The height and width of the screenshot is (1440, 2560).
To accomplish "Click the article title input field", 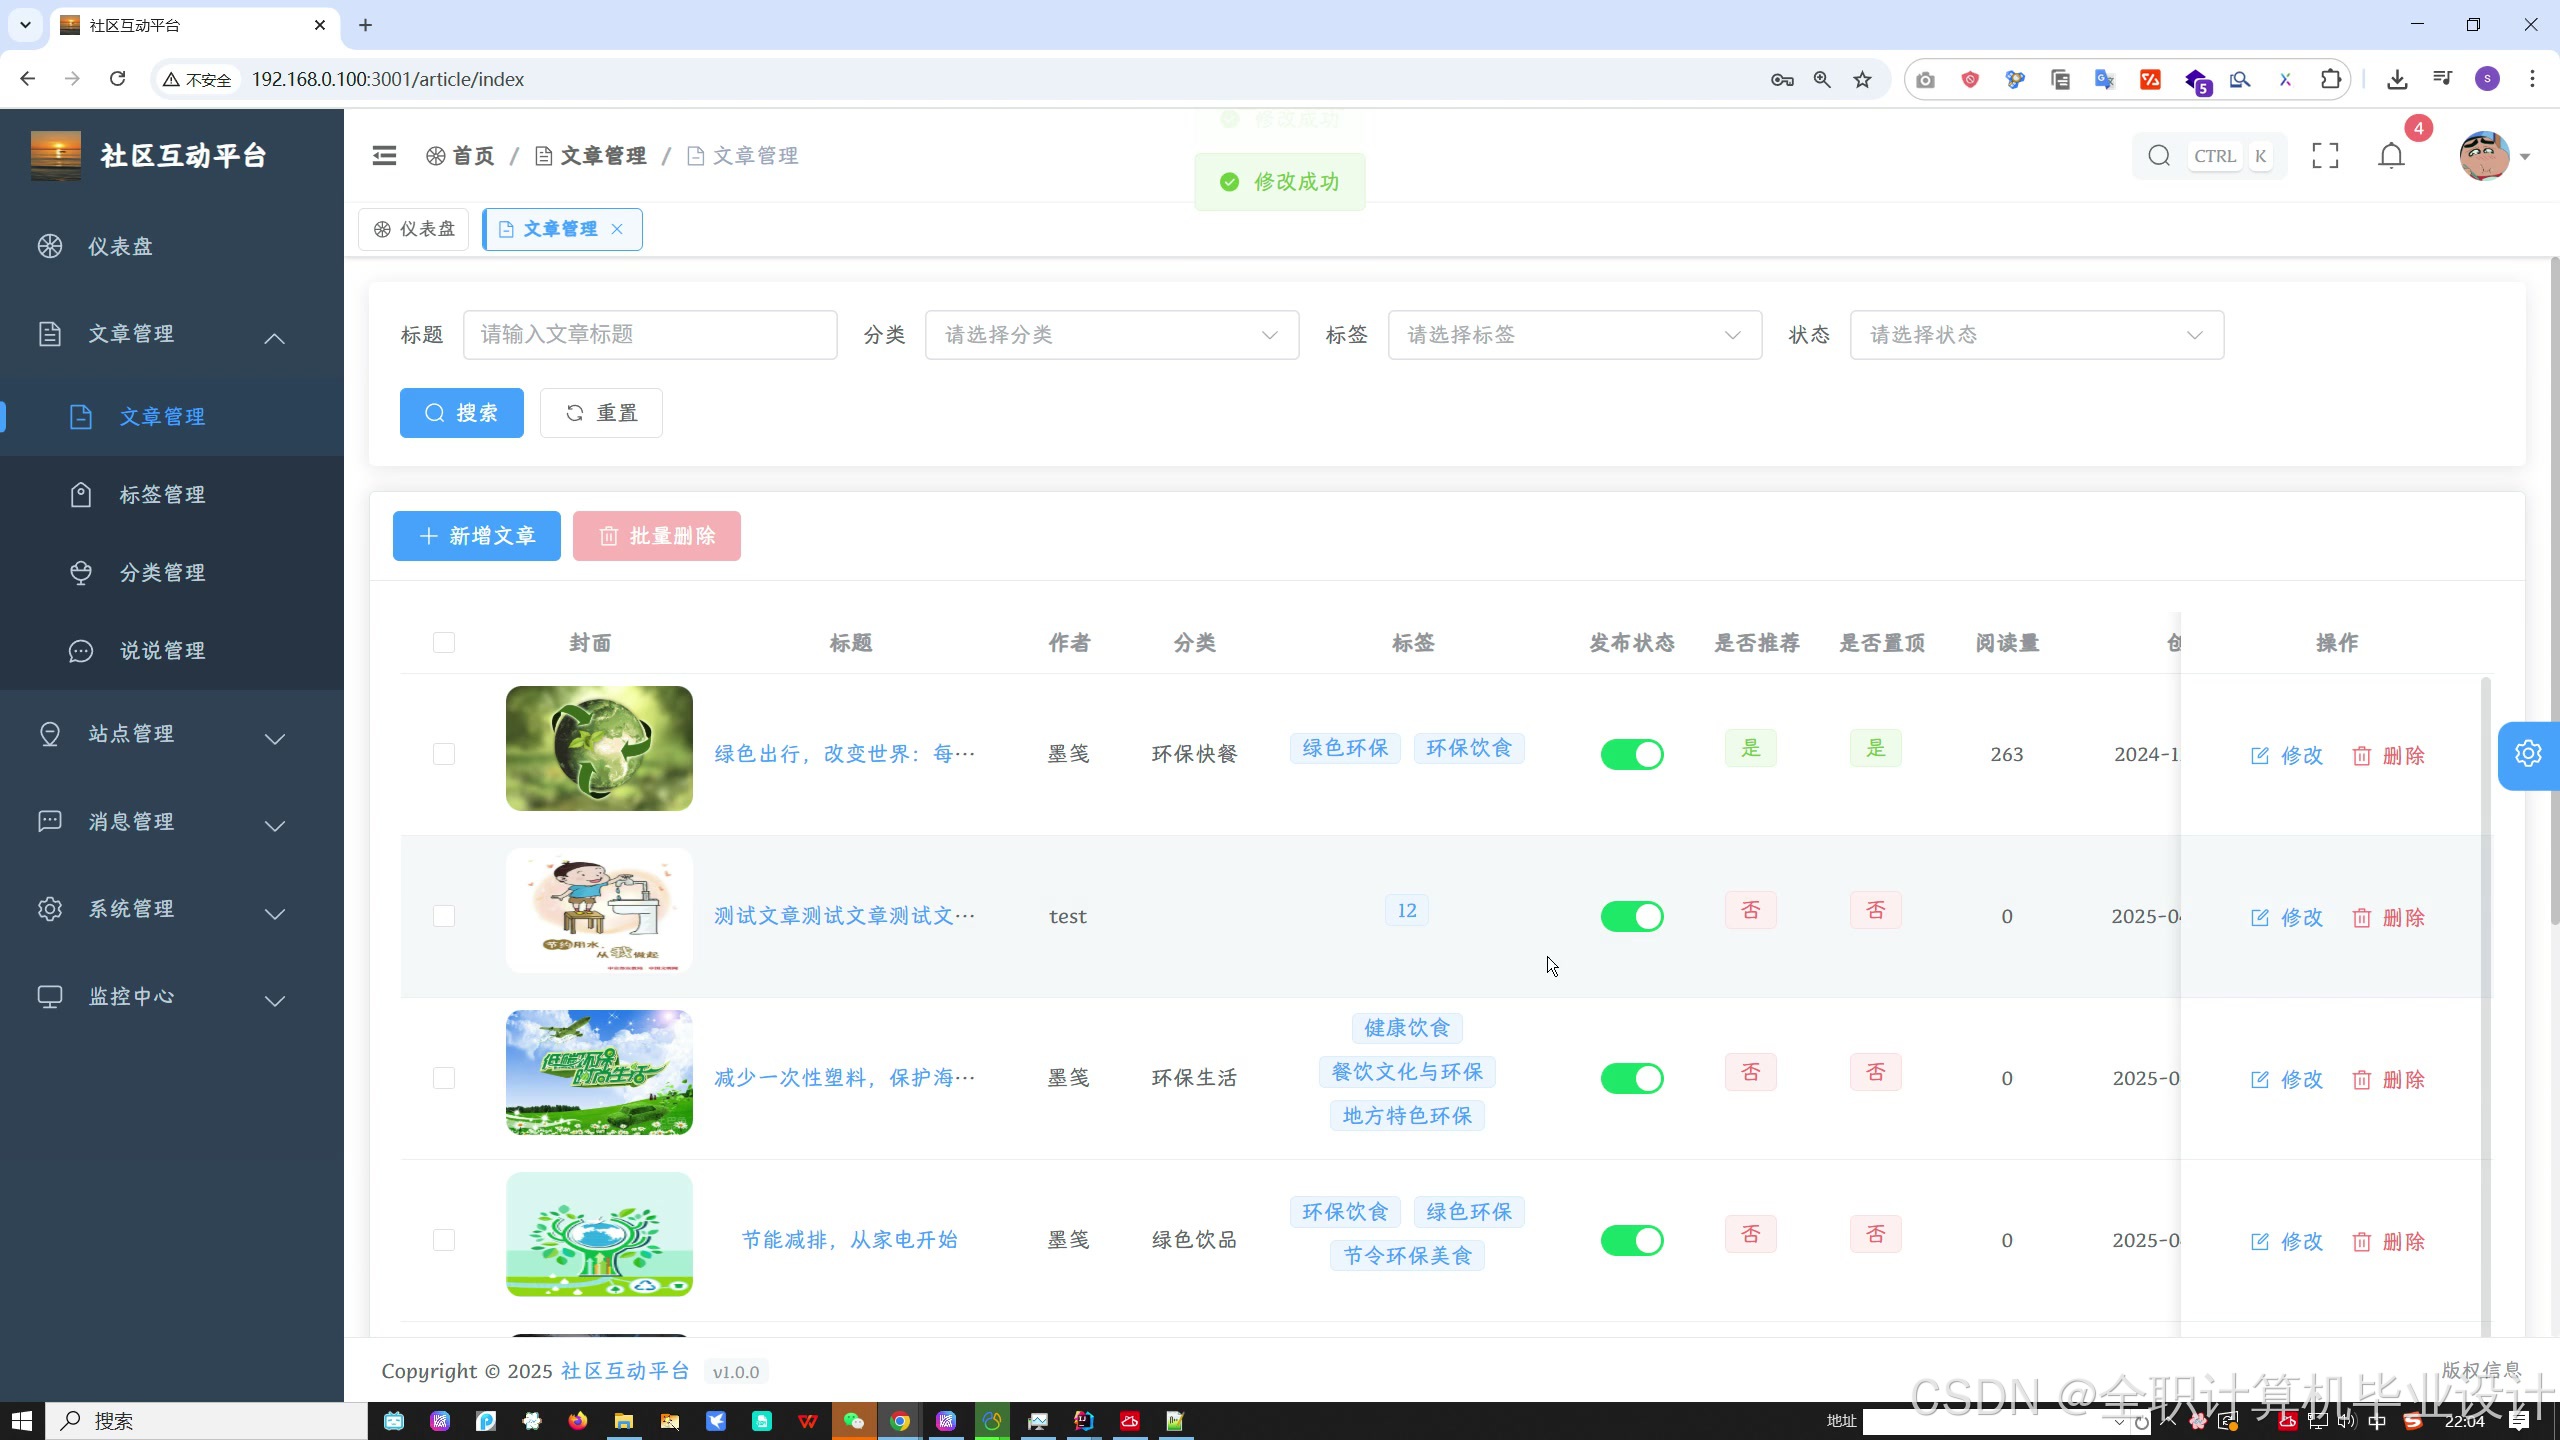I will pos(649,335).
